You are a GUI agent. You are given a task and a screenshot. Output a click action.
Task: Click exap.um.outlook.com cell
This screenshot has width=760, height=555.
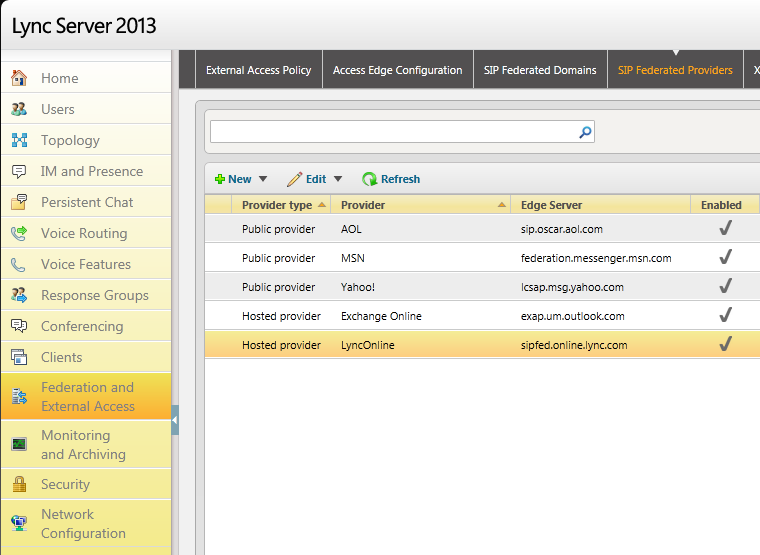(572, 317)
